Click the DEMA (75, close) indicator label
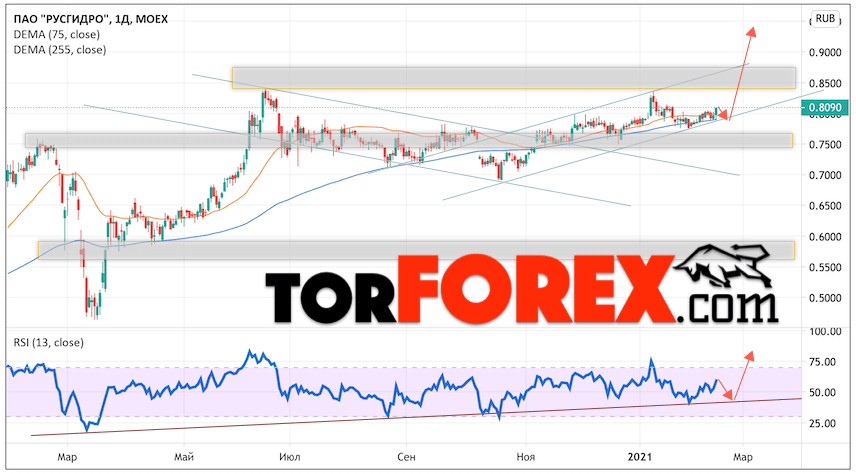Image resolution: width=856 pixels, height=474 pixels. 57,34
